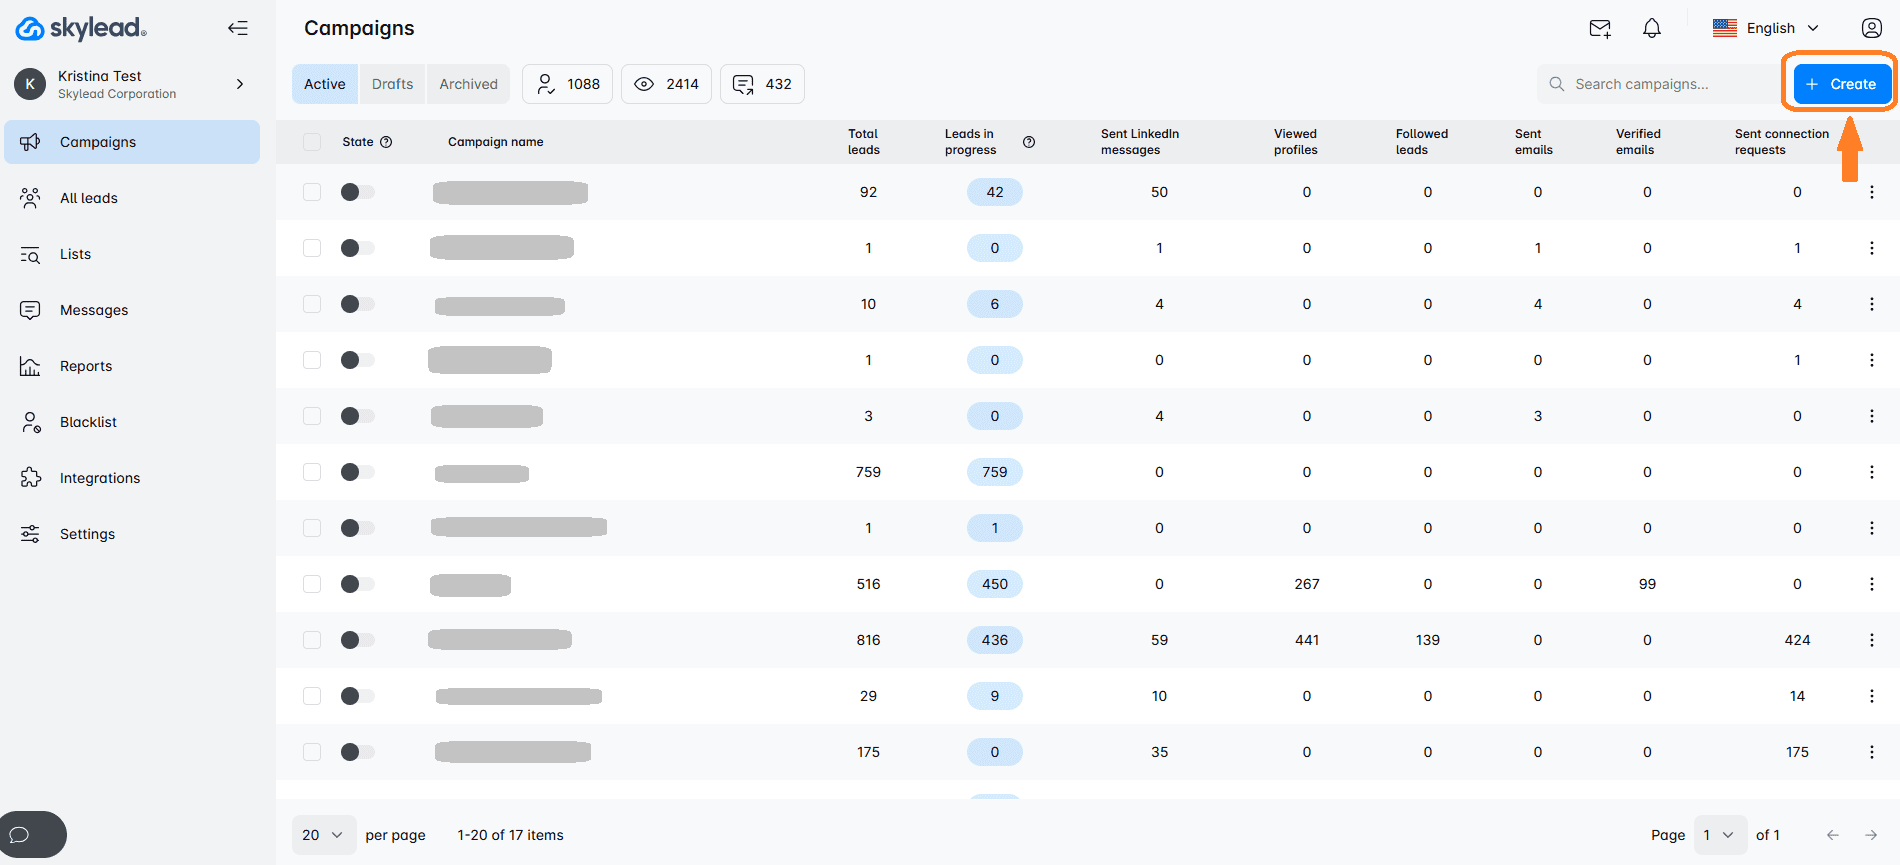The image size is (1900, 865).
Task: Open All leads in the sidebar
Action: pyautogui.click(x=89, y=198)
